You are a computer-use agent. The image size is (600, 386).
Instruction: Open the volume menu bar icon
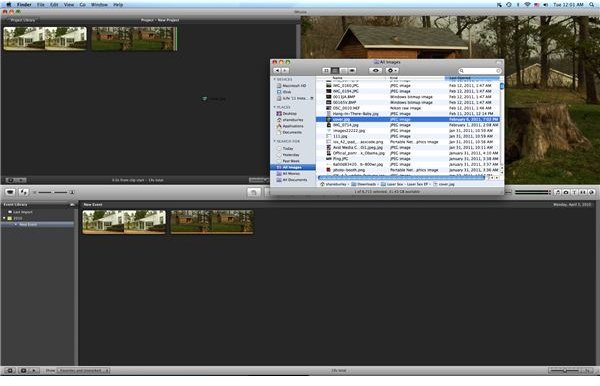[545, 5]
